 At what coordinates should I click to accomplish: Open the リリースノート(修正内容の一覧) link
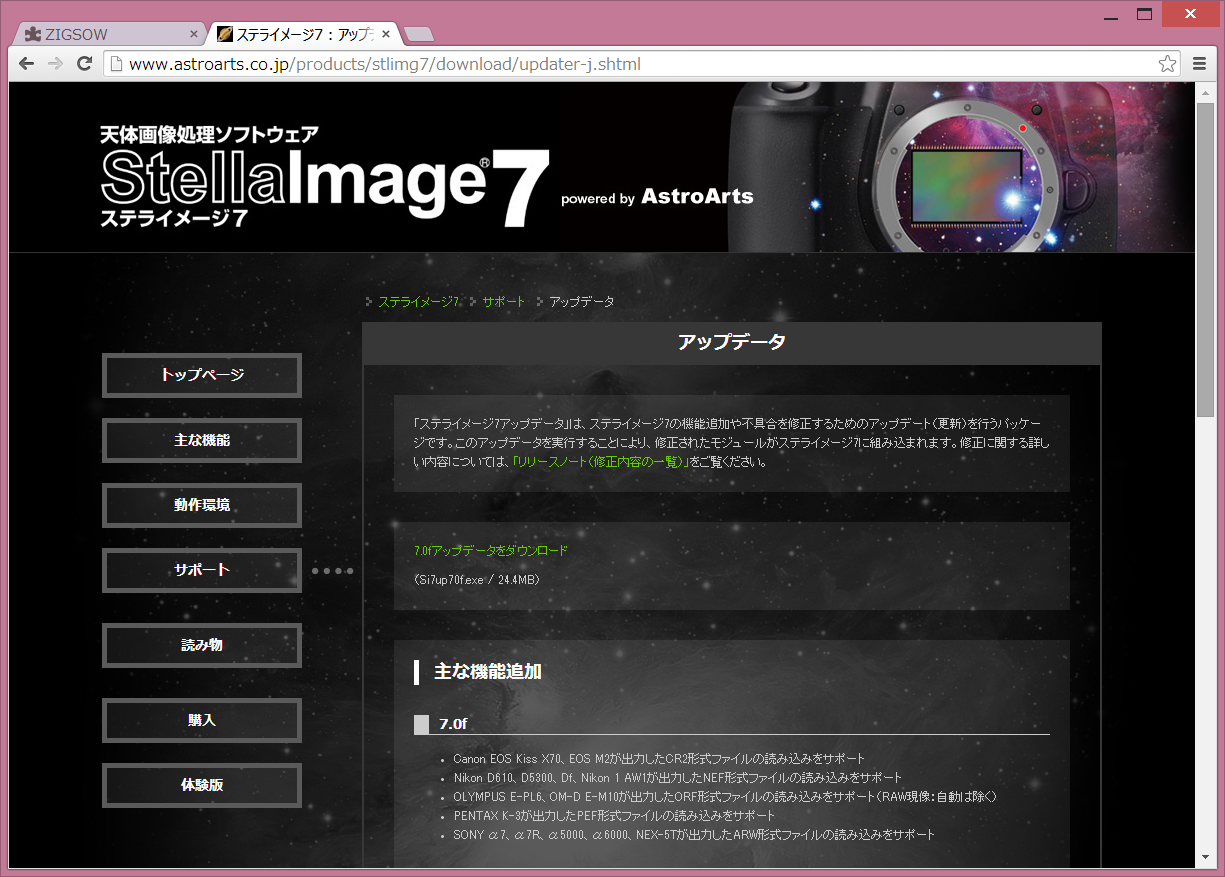click(600, 462)
